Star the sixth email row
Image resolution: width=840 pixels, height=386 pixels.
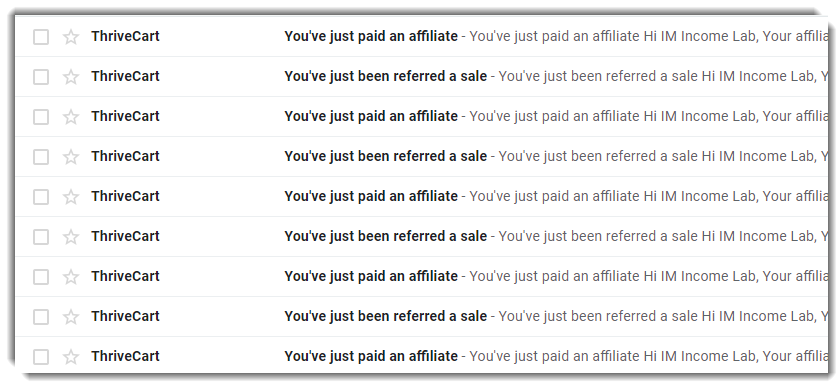pyautogui.click(x=71, y=237)
